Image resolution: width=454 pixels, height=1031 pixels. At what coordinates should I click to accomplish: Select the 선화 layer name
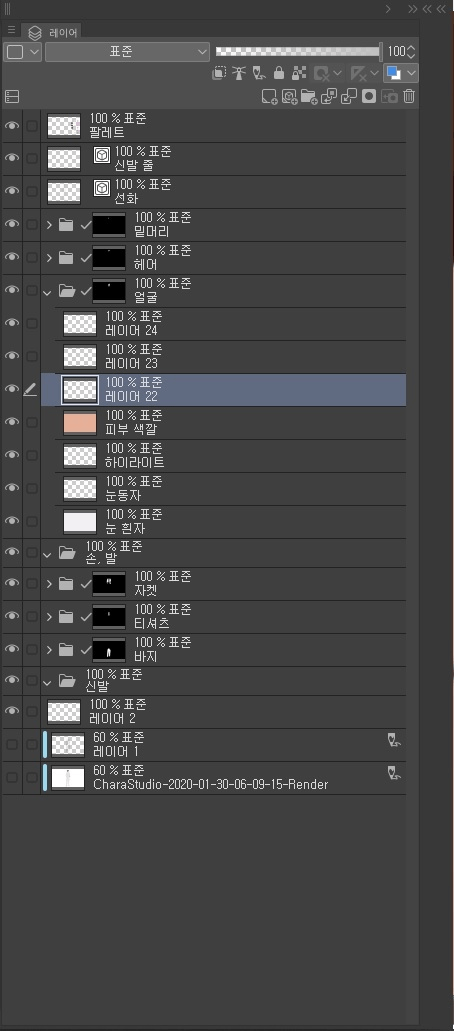(126, 197)
